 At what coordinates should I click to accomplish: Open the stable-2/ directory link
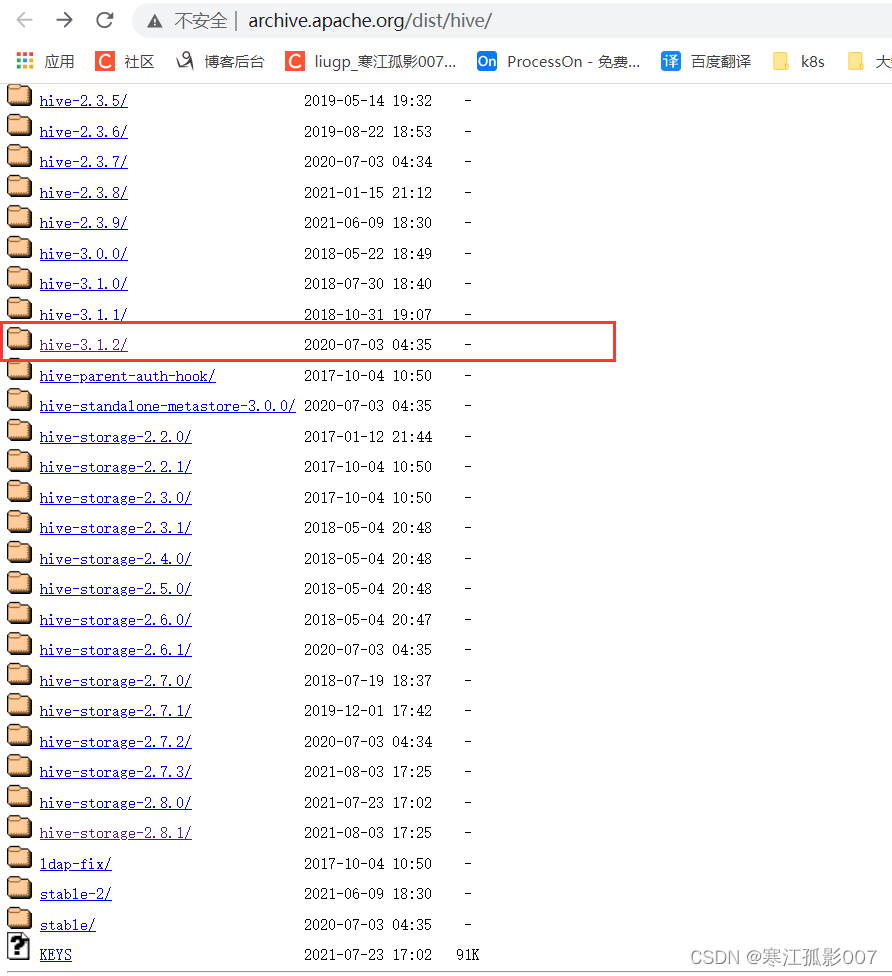pos(75,894)
